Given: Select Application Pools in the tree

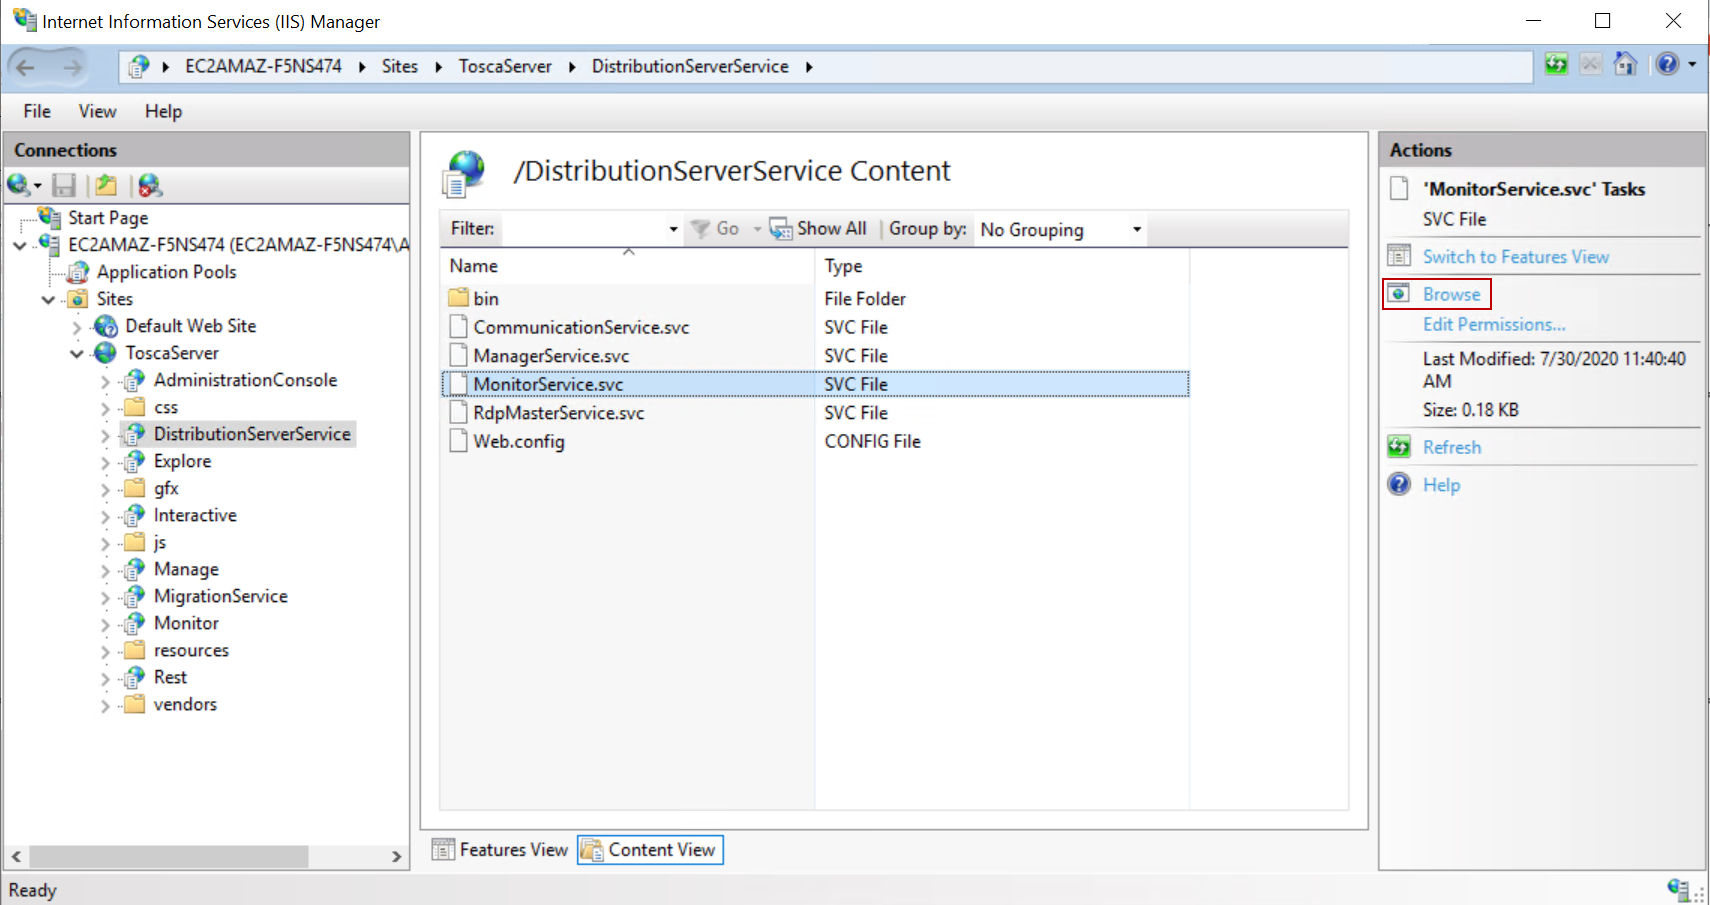Looking at the screenshot, I should [x=166, y=272].
